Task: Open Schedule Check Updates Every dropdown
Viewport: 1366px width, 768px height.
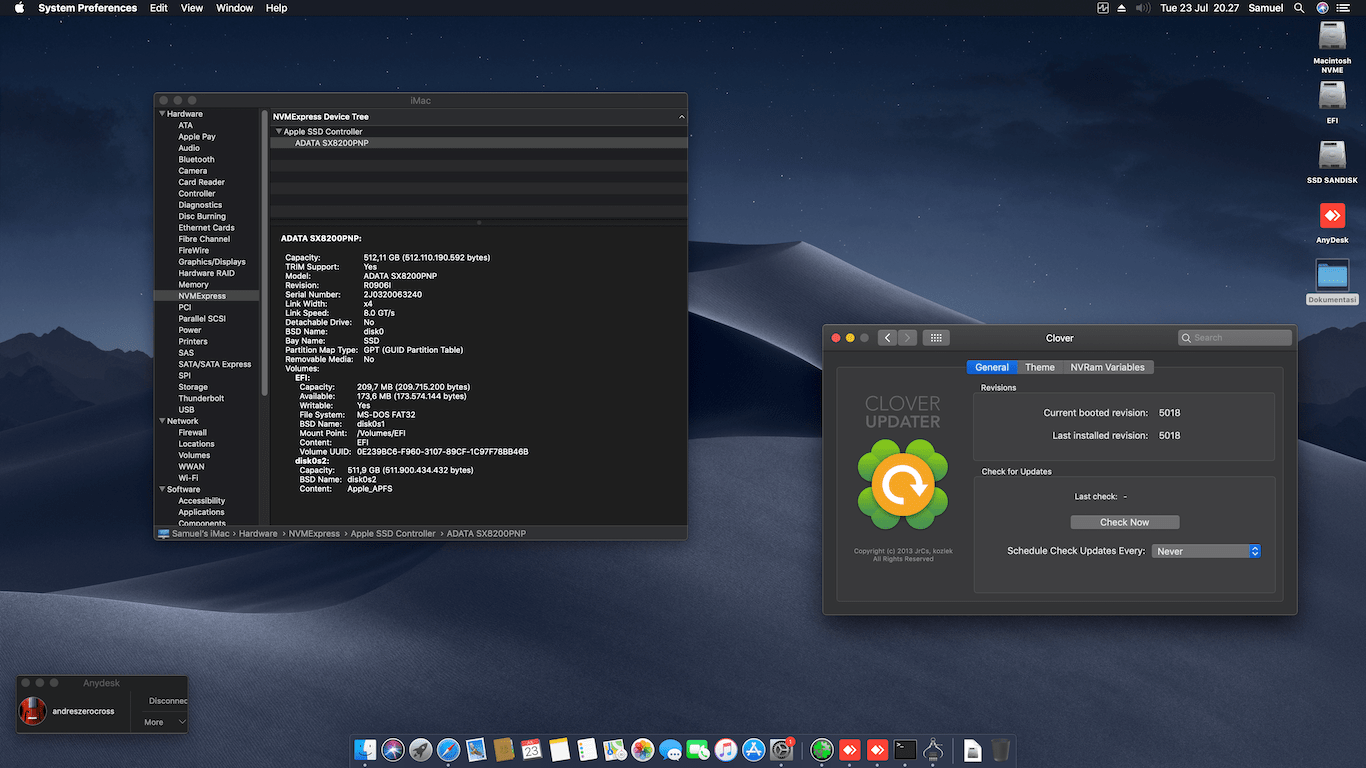Action: [1206, 551]
